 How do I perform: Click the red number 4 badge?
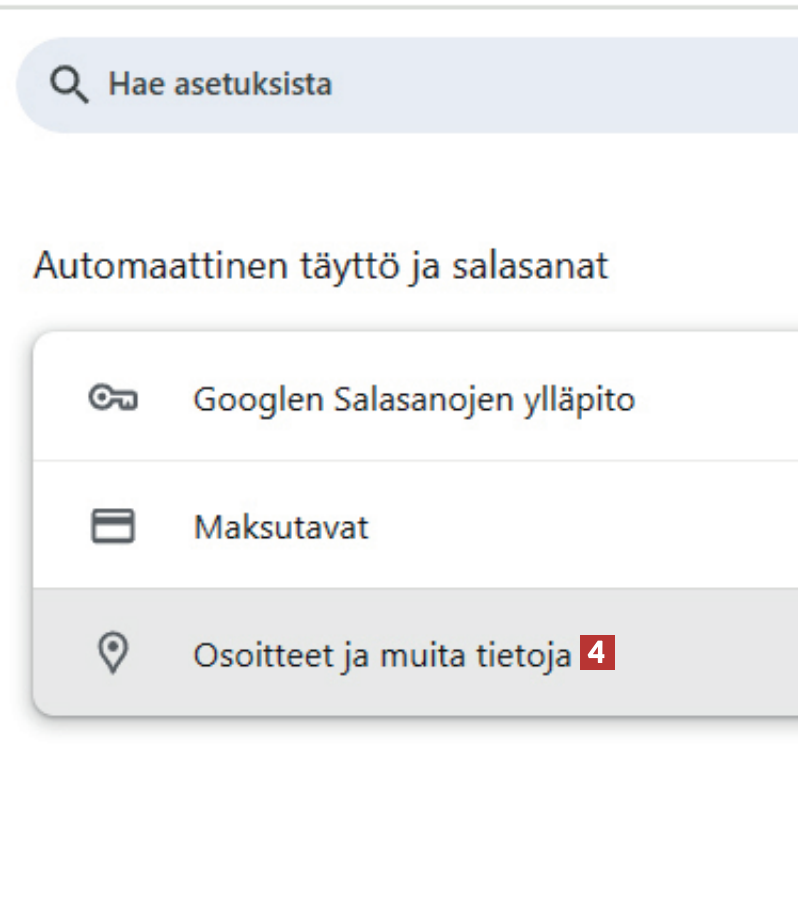(x=597, y=654)
